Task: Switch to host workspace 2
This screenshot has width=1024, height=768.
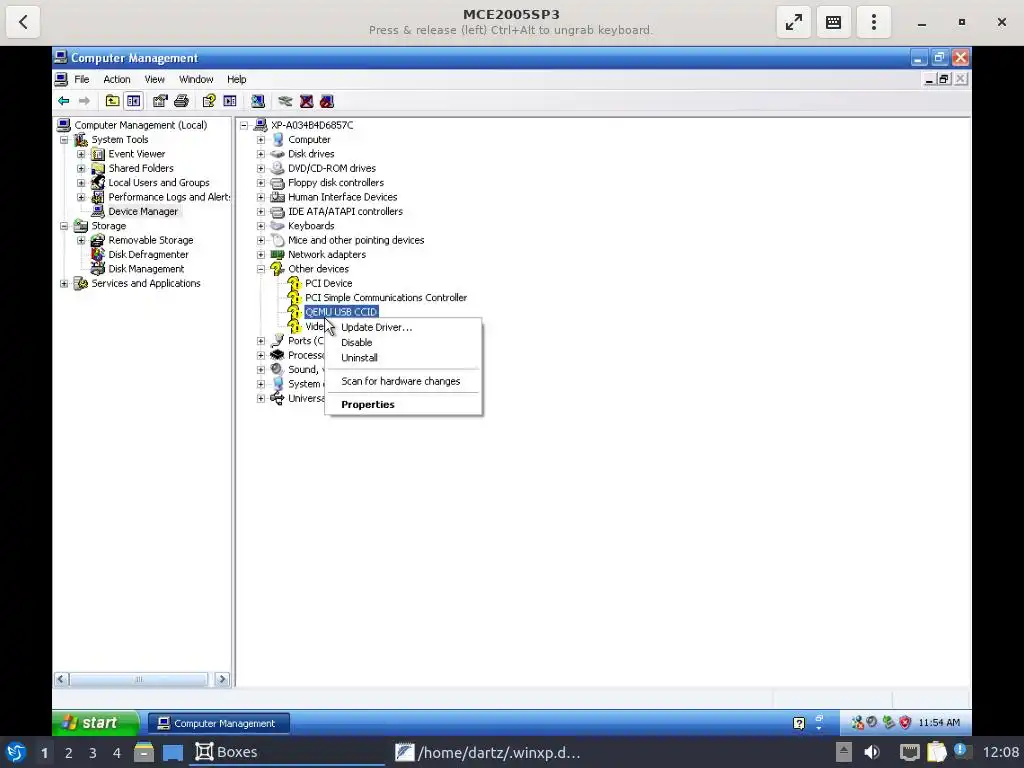Action: click(x=69, y=753)
